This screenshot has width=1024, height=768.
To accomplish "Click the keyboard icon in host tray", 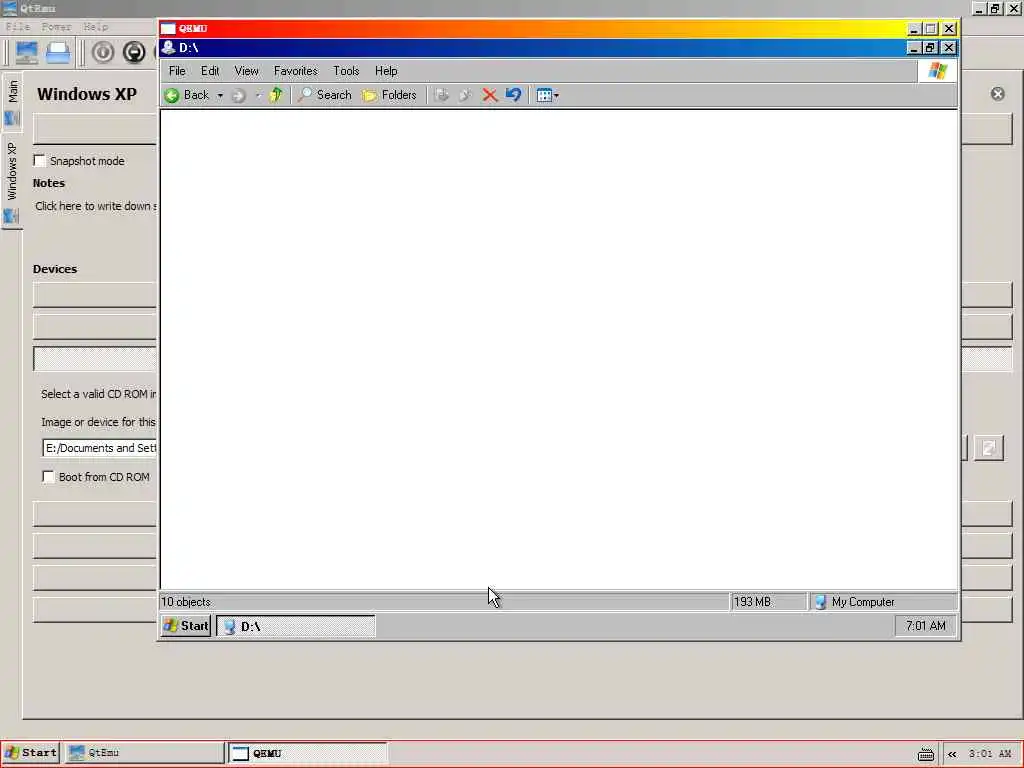I will [926, 755].
